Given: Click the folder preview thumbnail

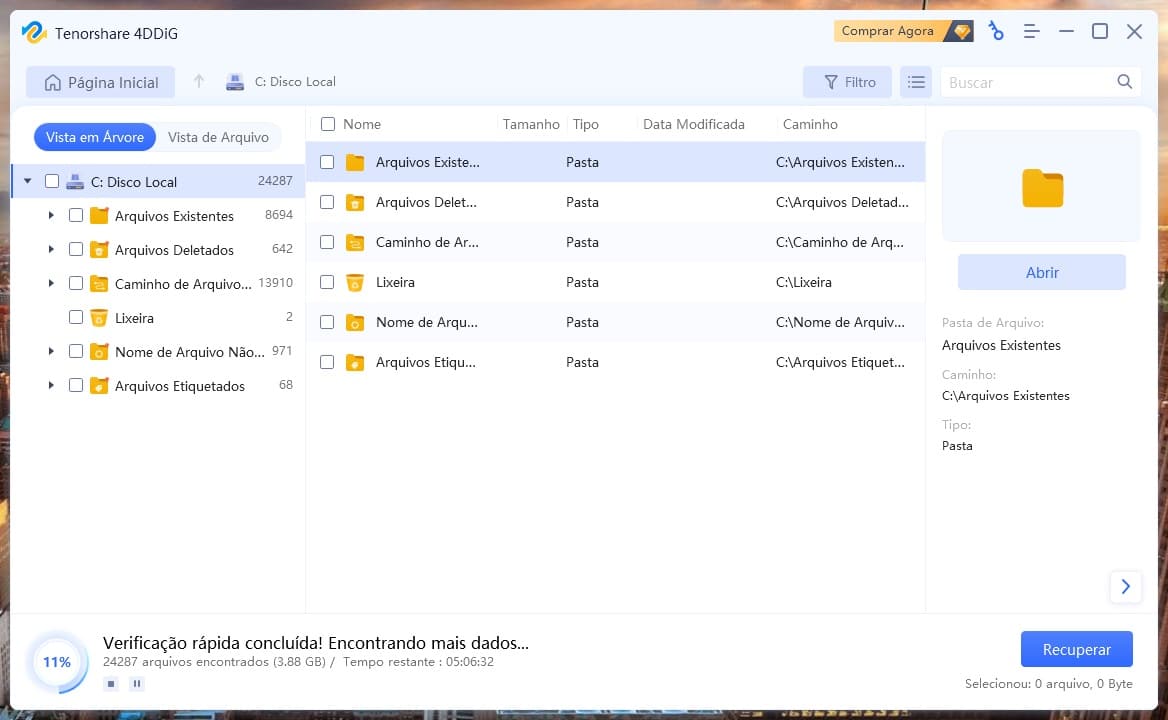Looking at the screenshot, I should pyautogui.click(x=1042, y=188).
